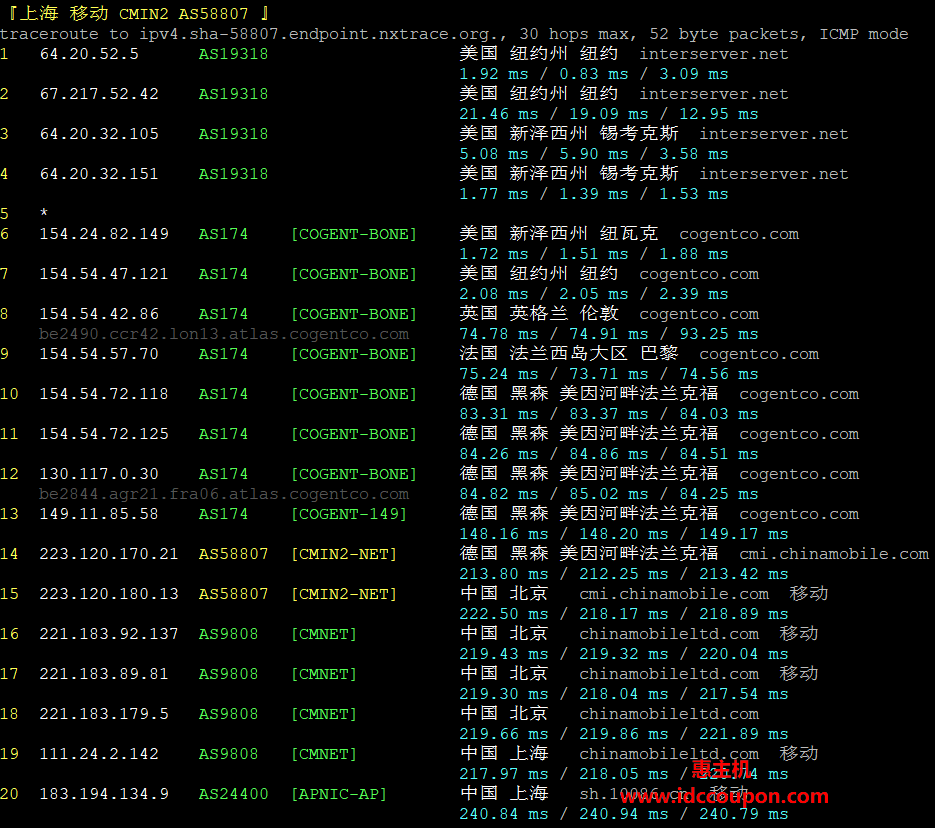Select IP address '154.24.82.149'
935x828 pixels.
click(x=104, y=234)
